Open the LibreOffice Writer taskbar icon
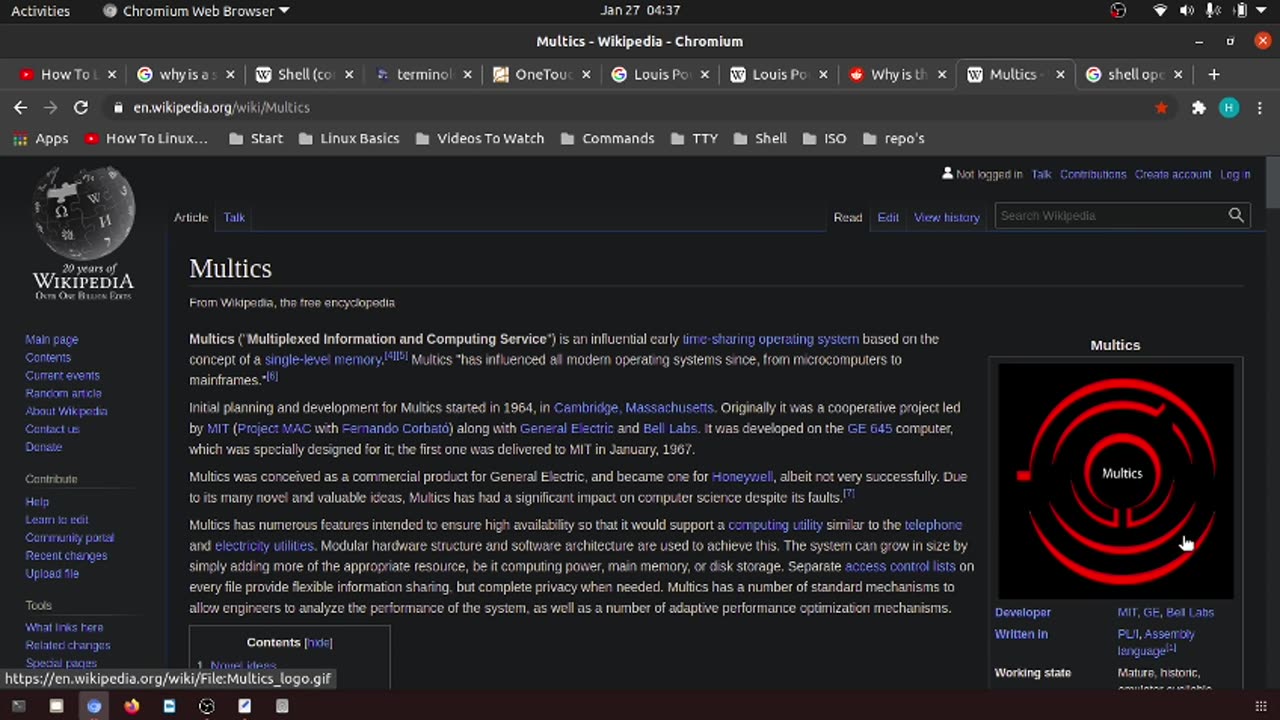The width and height of the screenshot is (1280, 720). pyautogui.click(x=169, y=706)
